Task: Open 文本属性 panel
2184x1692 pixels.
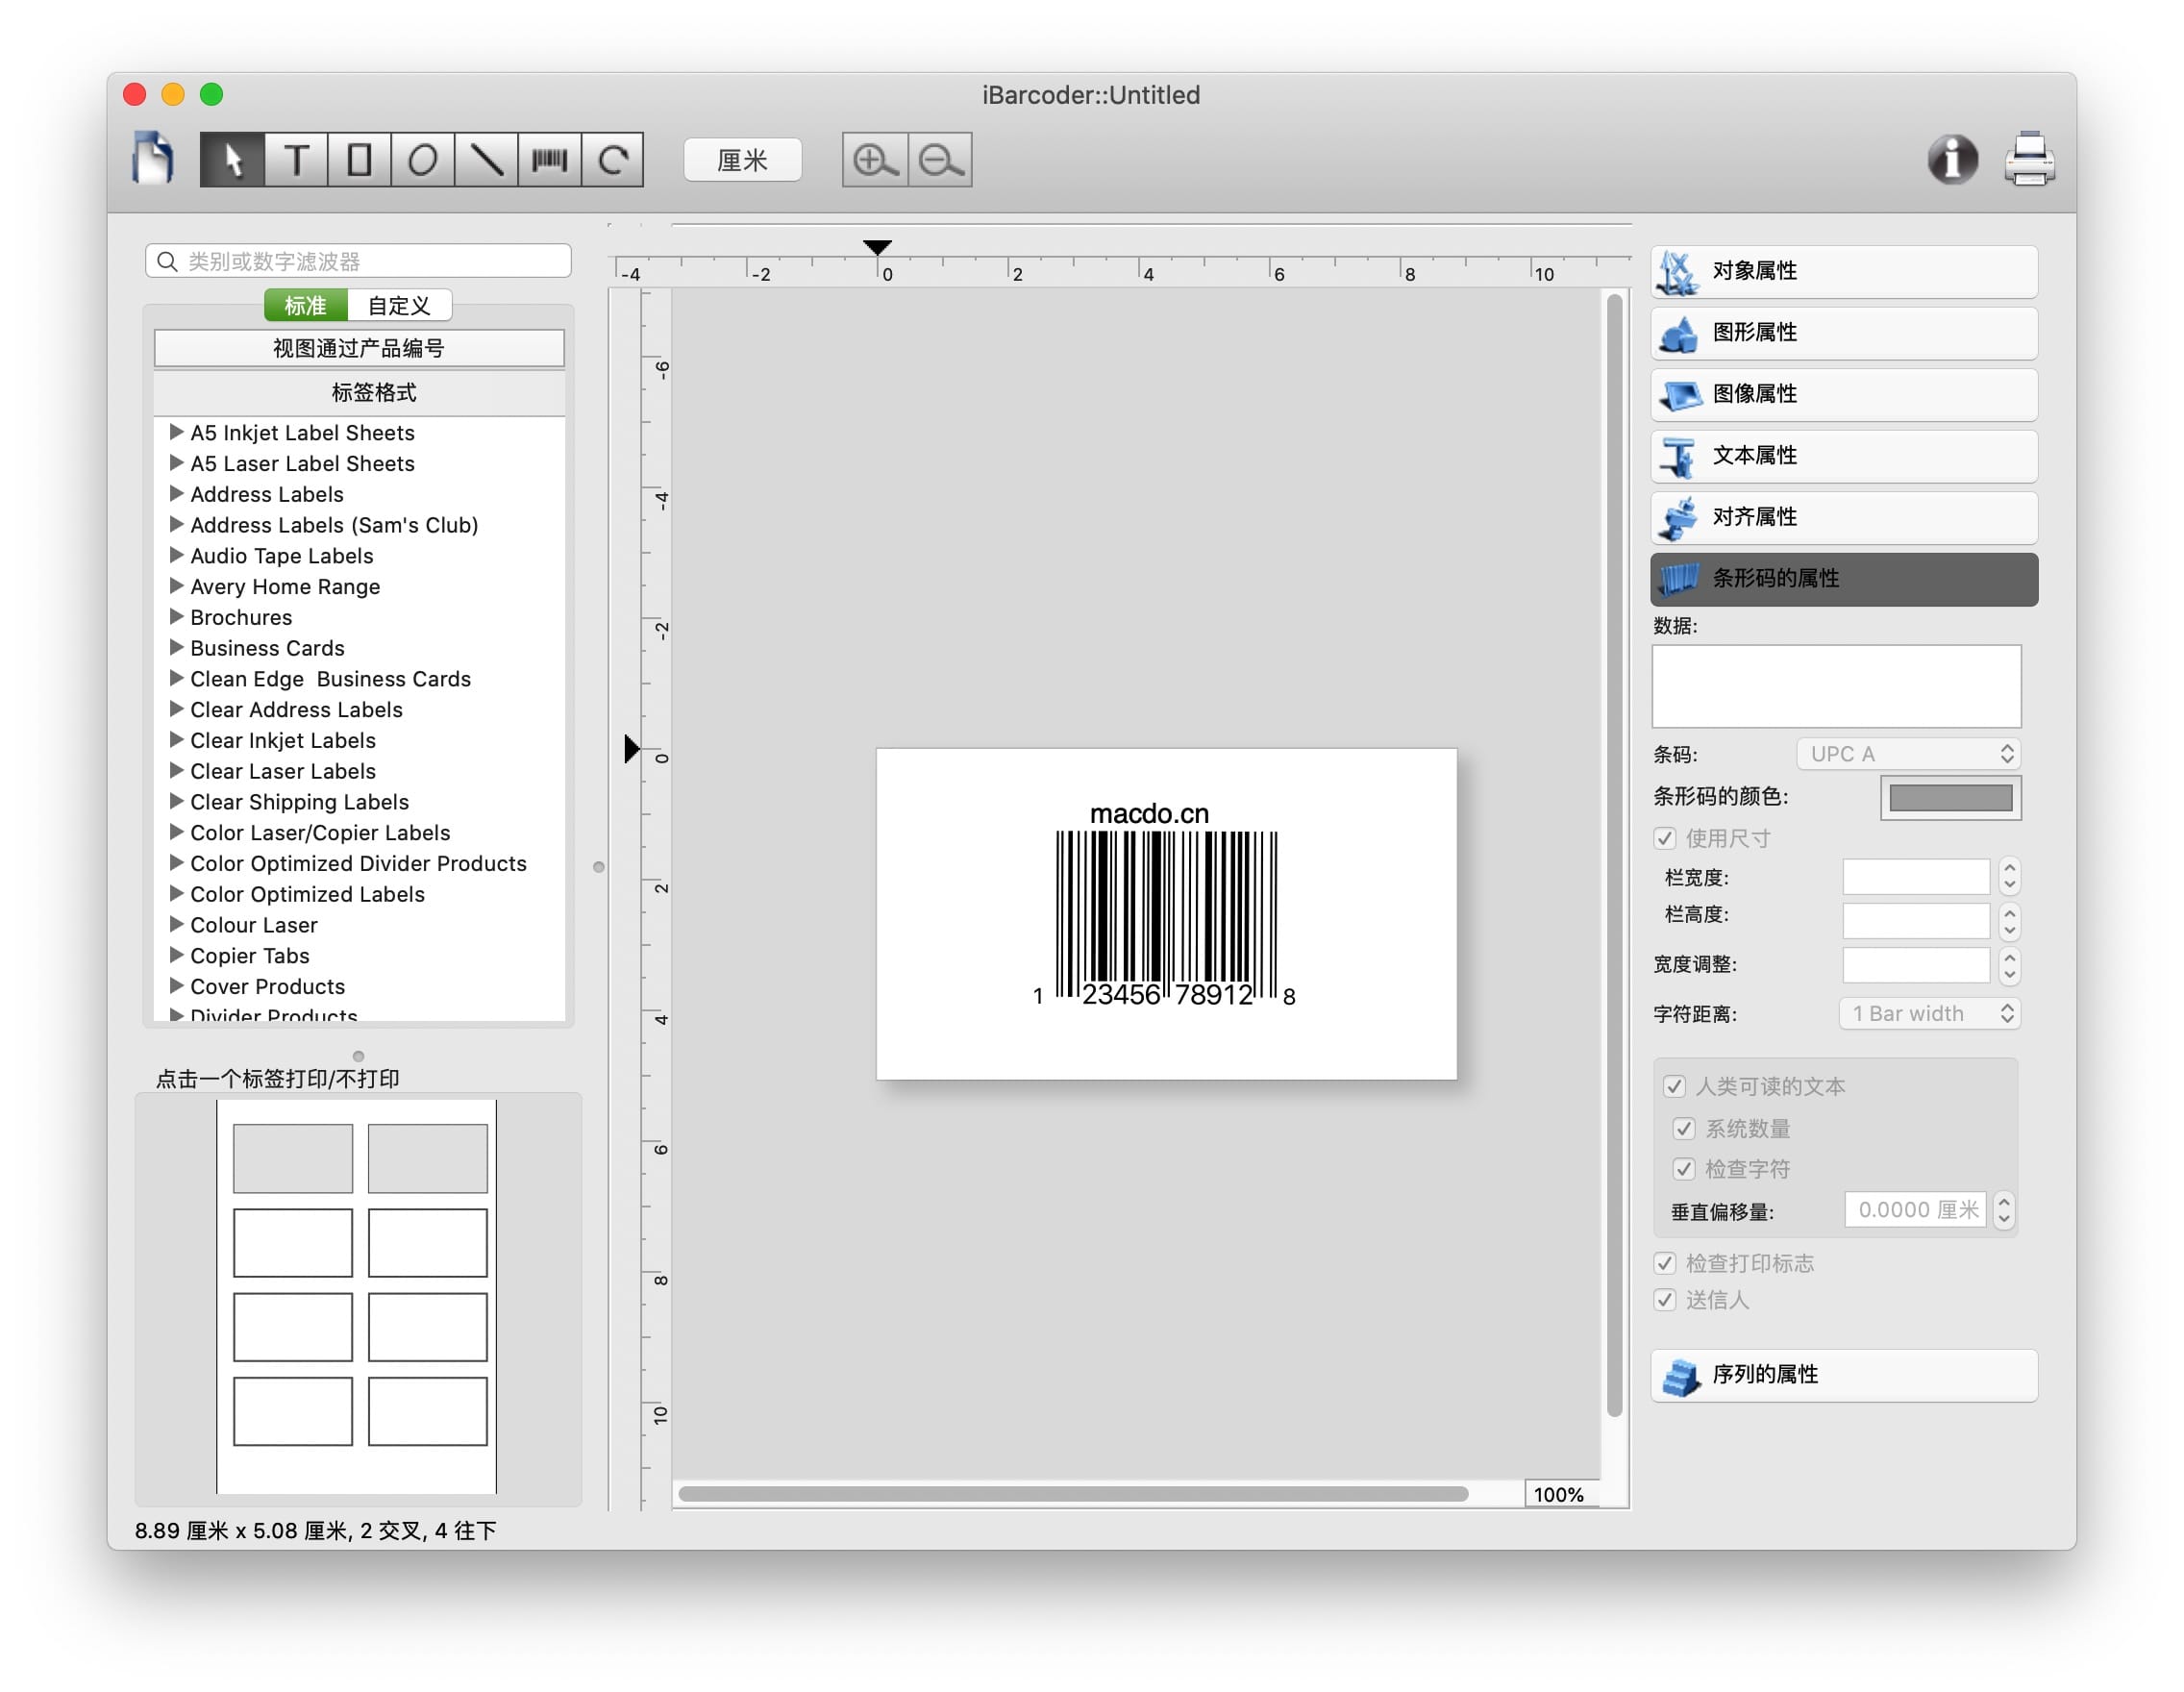Action: point(1844,456)
